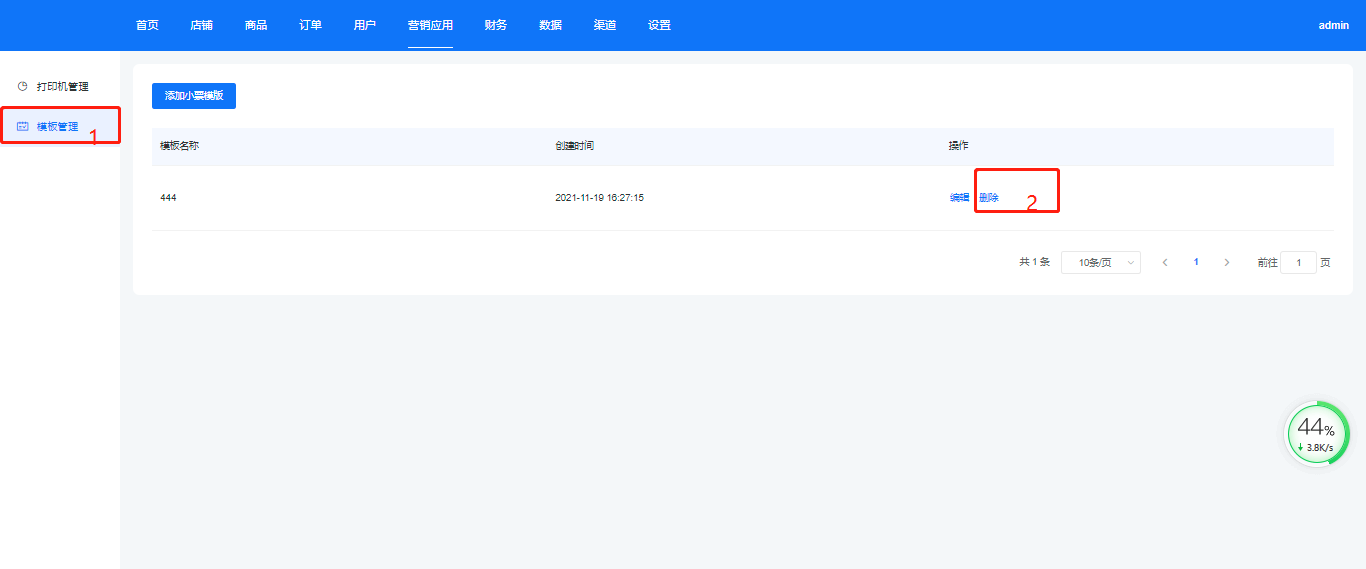This screenshot has height=569, width=1366.
Task: Click the network speed floating widget
Action: click(1316, 434)
